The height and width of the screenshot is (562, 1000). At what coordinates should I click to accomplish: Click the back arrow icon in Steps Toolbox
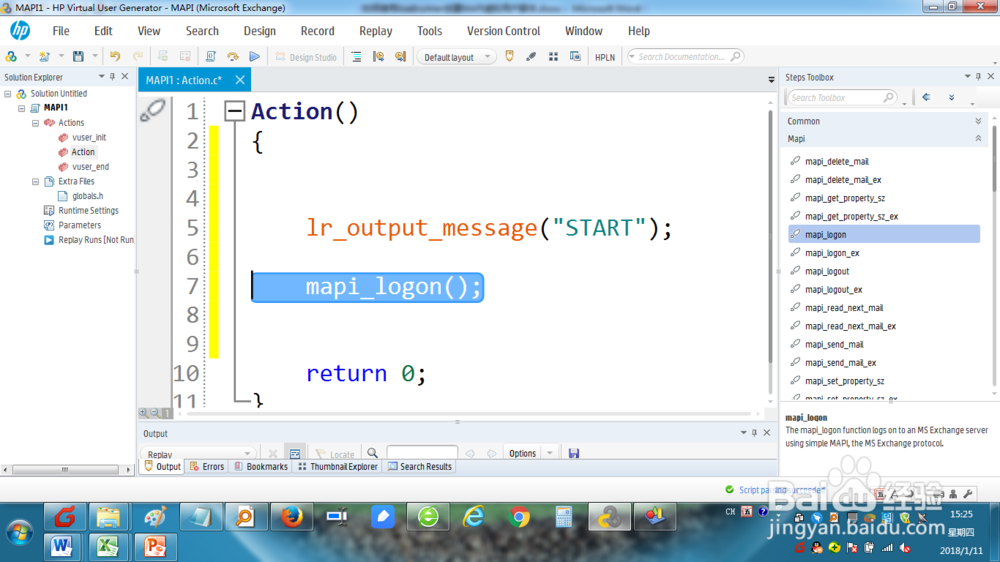pos(926,97)
